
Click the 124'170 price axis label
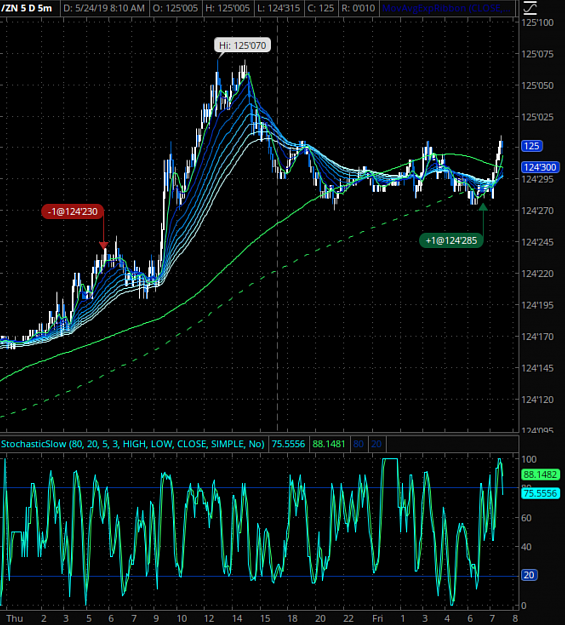[x=538, y=337]
